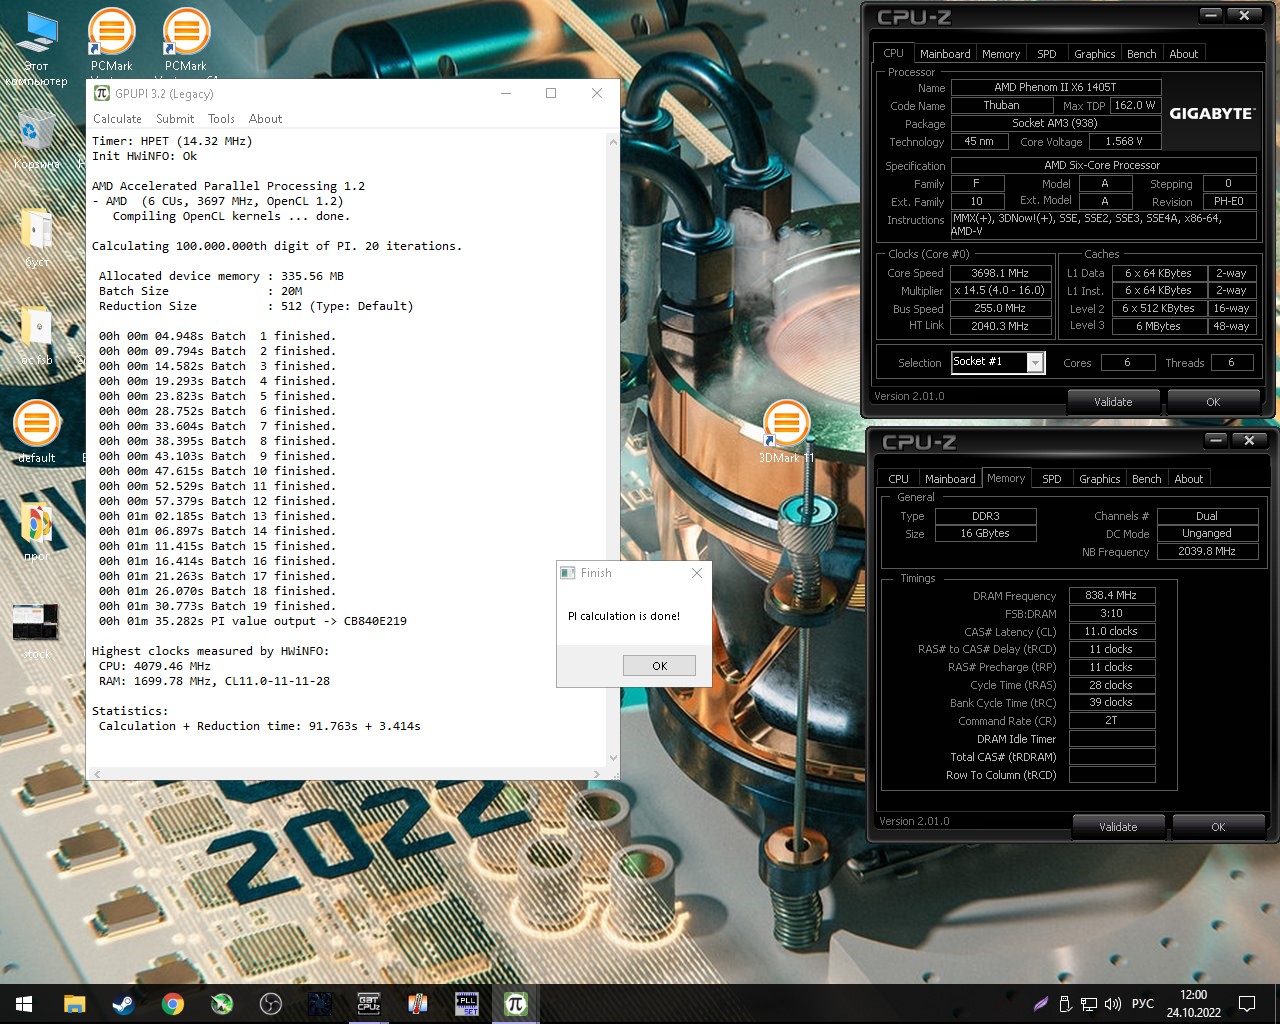Image resolution: width=1280 pixels, height=1024 pixels.
Task: Click the GIGABYTE logo in CPU-Z
Action: (1212, 113)
